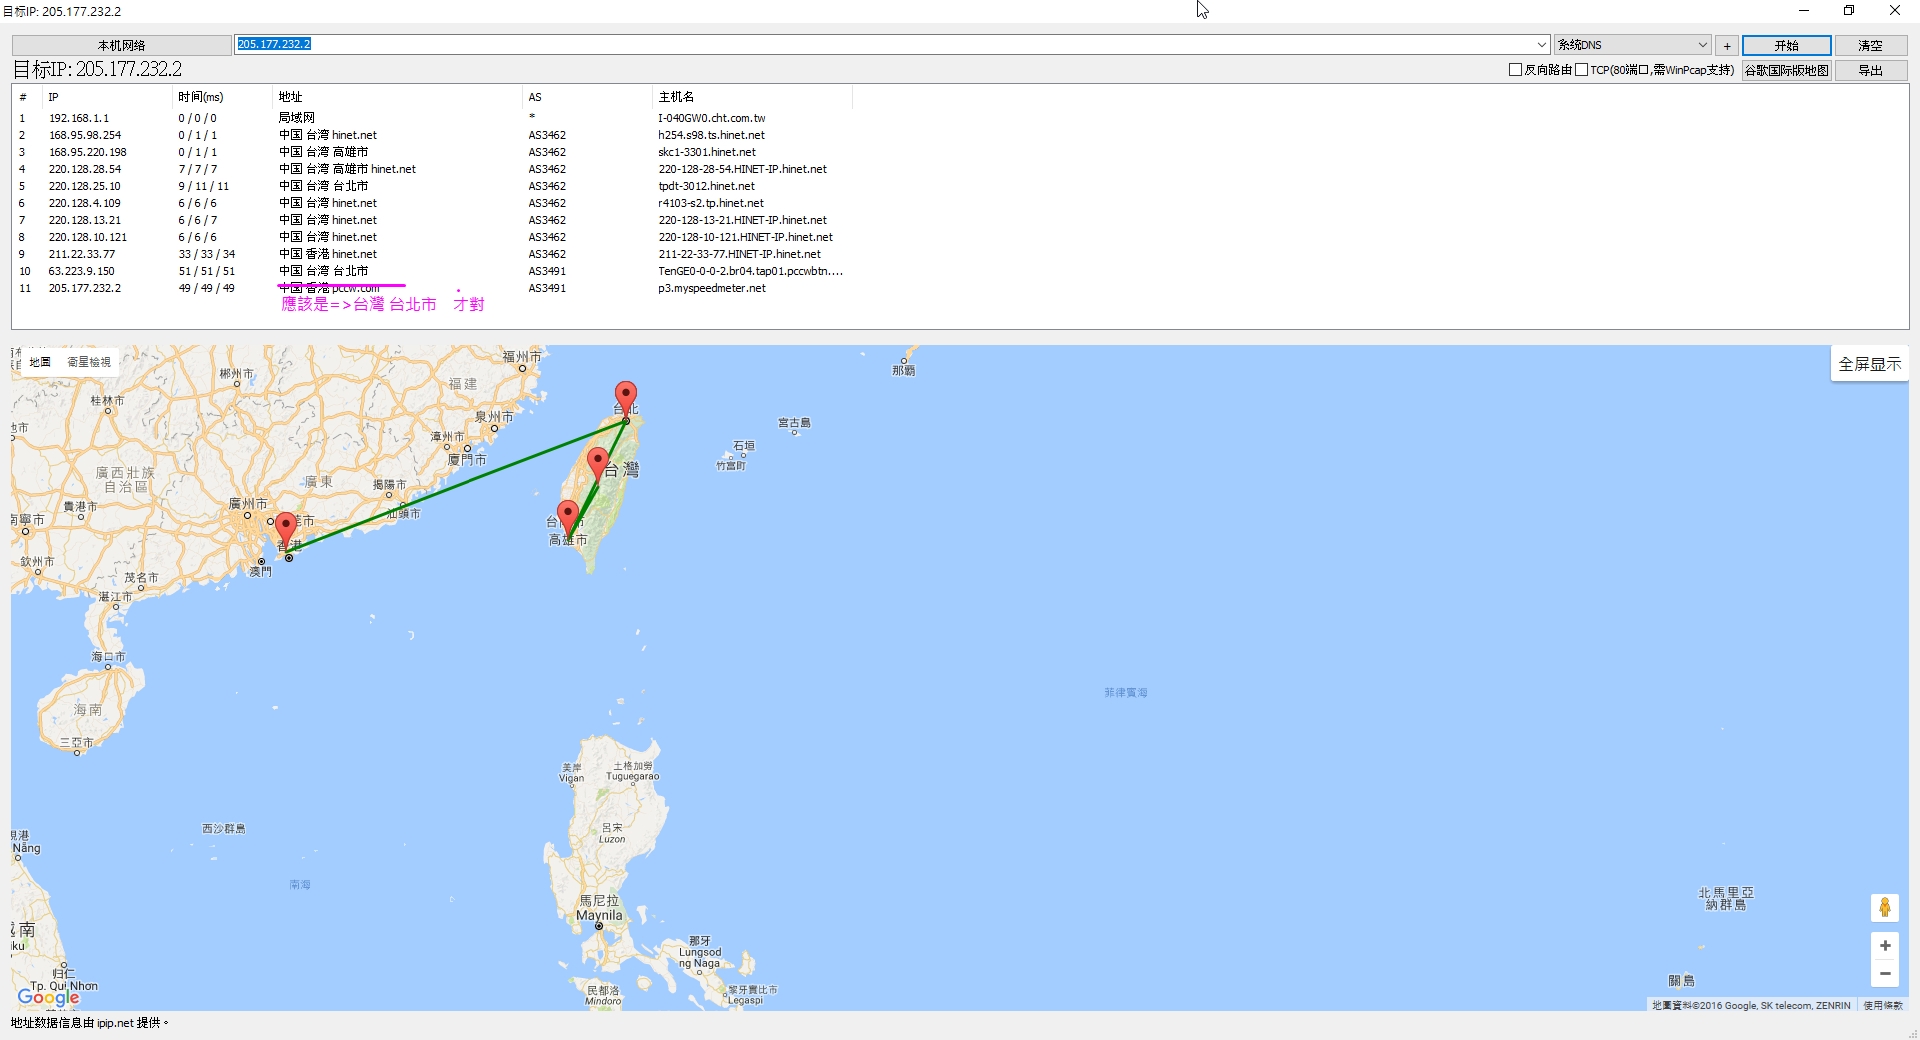
Task: Click the plus button beside DNS dropdown
Action: [1727, 45]
